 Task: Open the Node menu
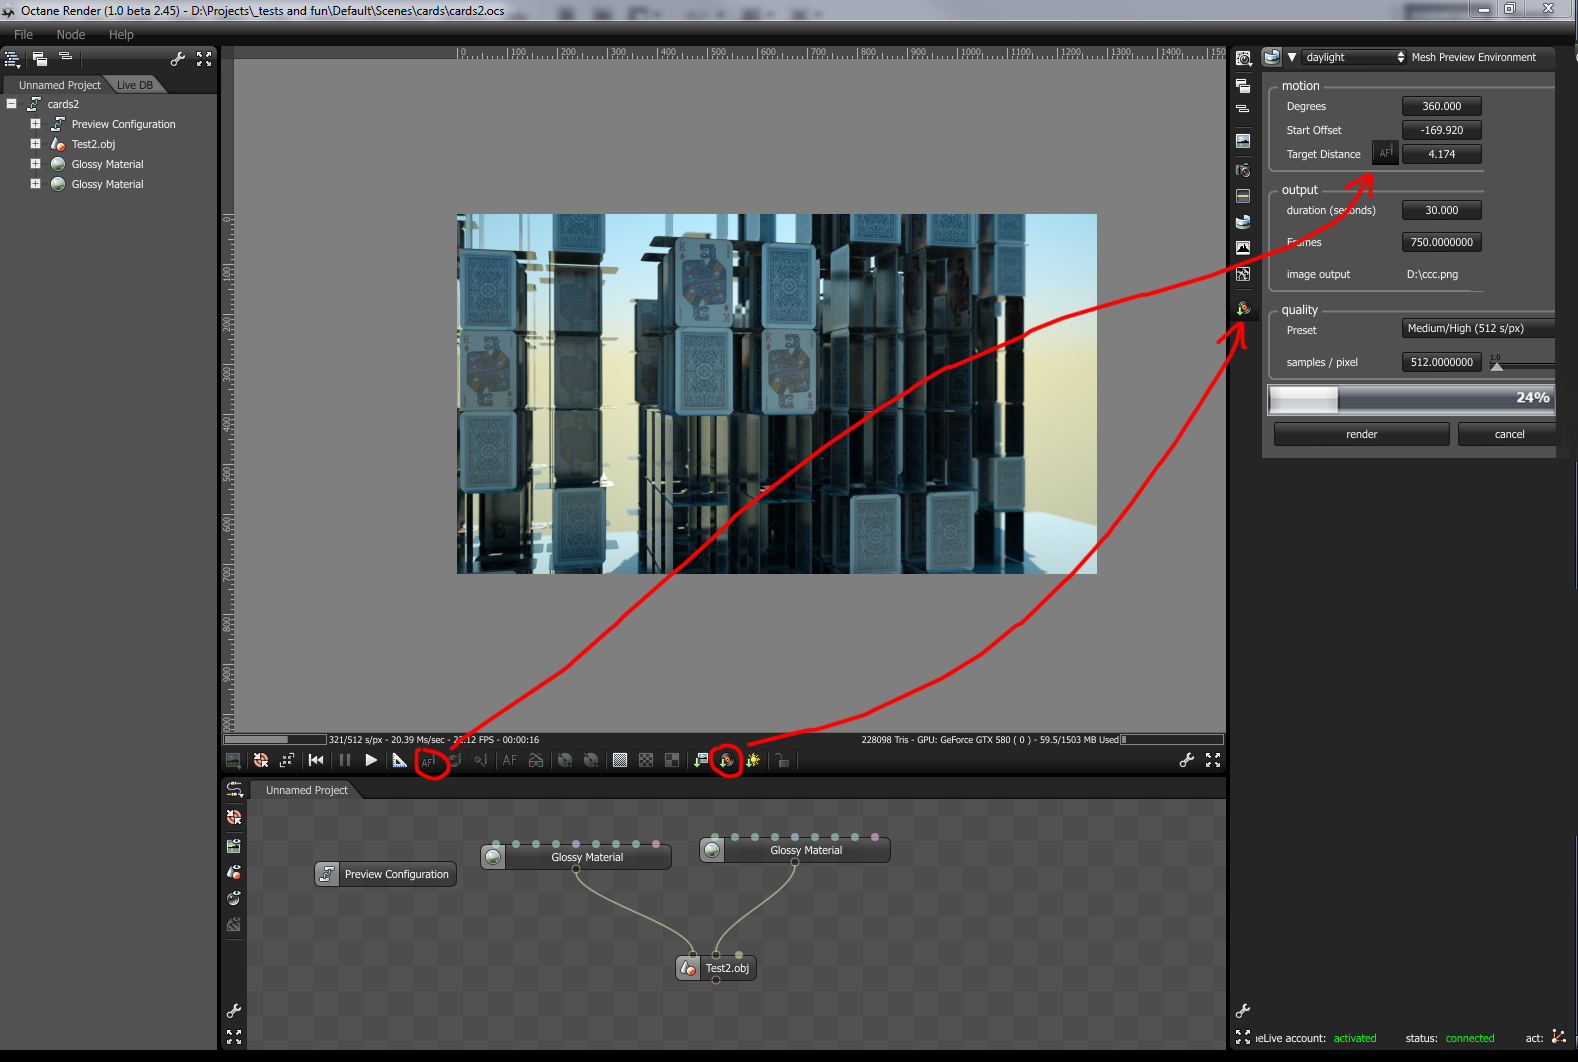(x=71, y=34)
